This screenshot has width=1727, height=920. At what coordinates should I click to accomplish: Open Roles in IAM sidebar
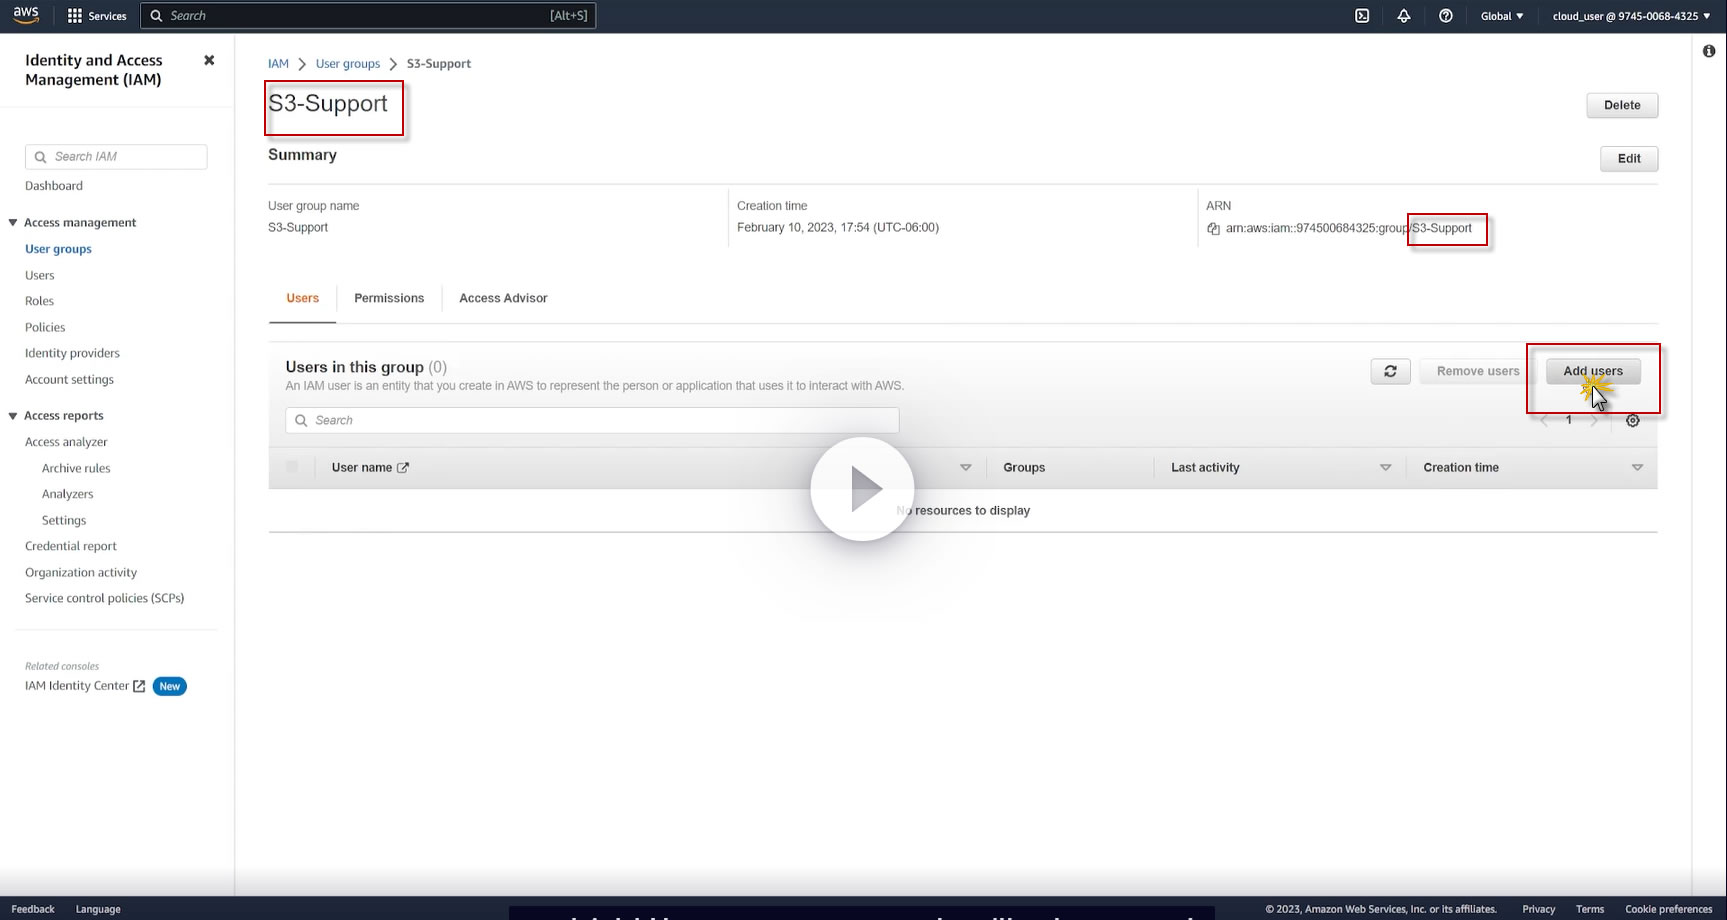(39, 301)
